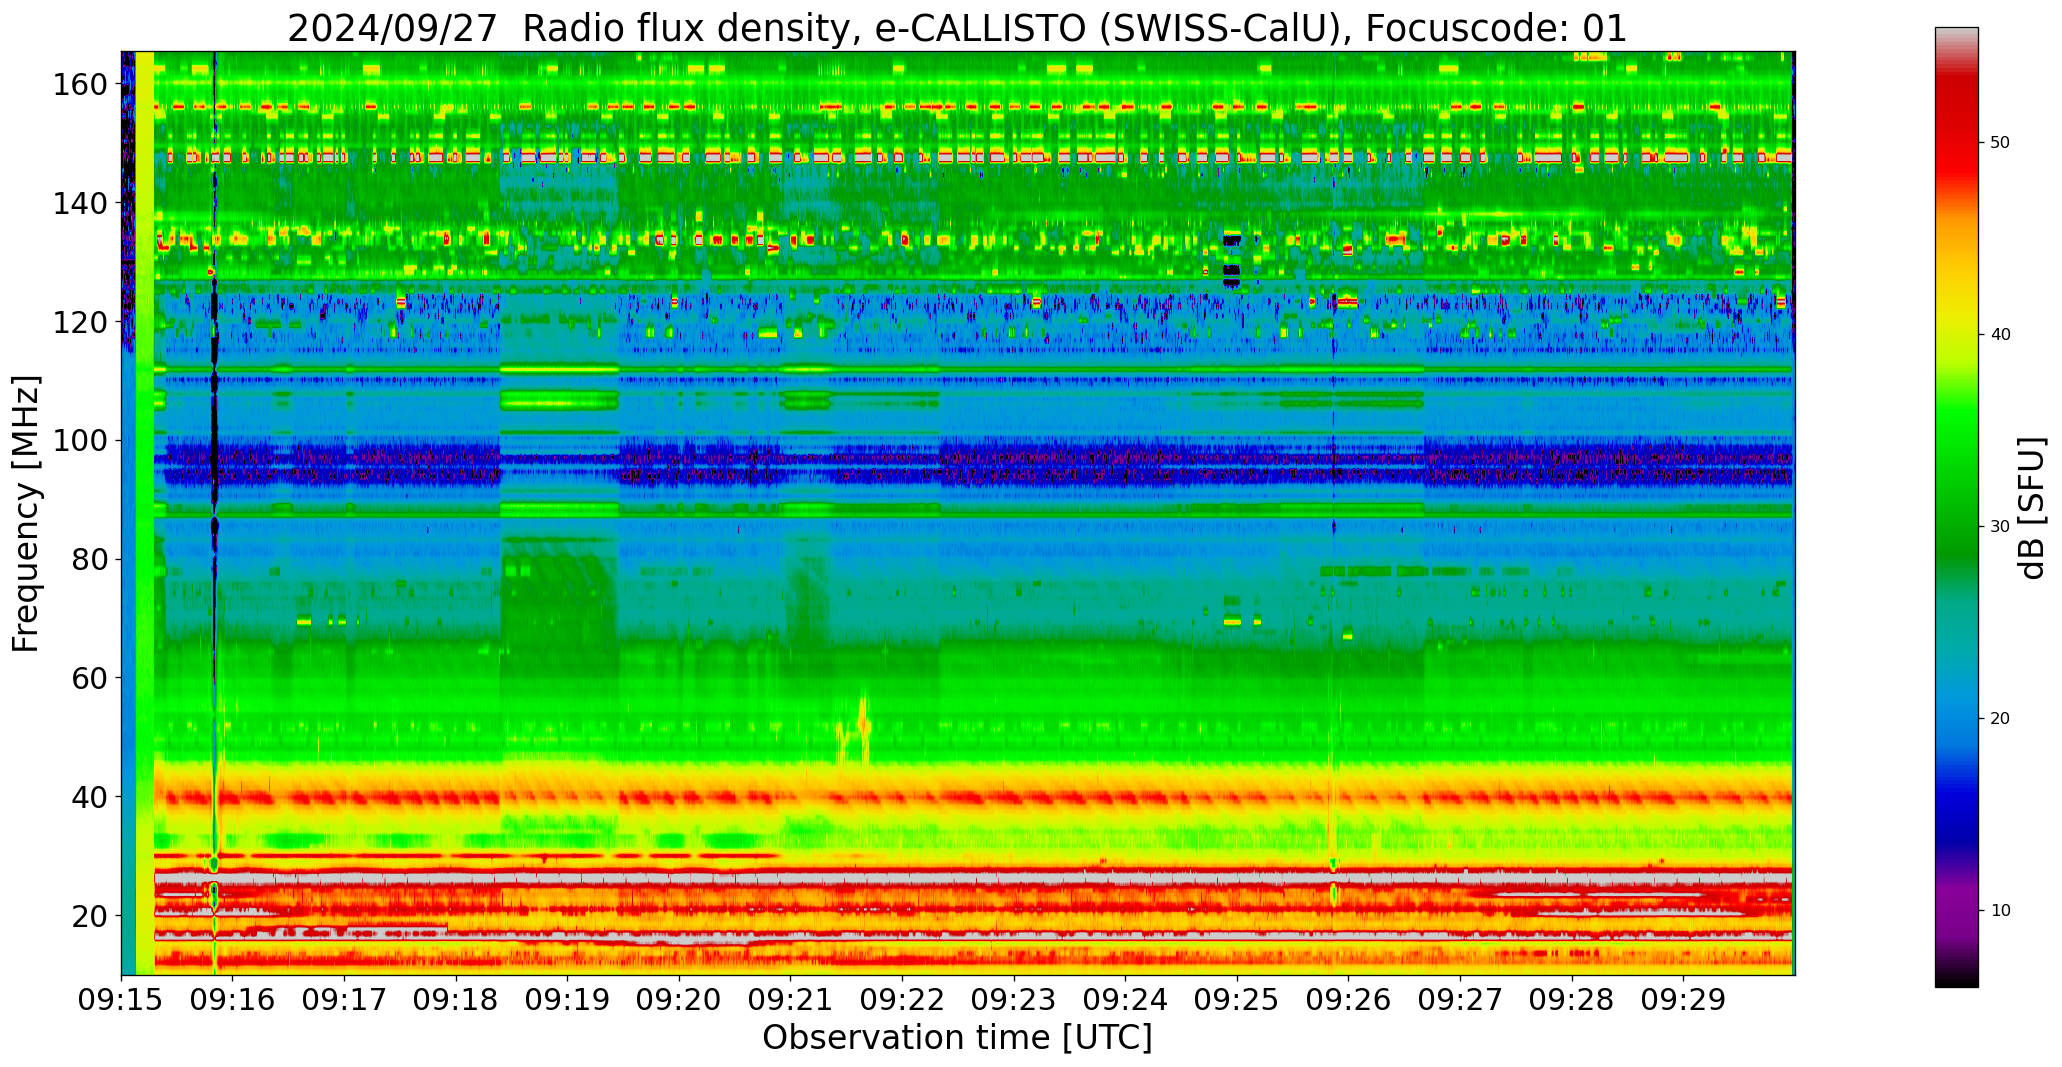Click the 09:18 time tick label
The image size is (2062, 1067).
456,999
